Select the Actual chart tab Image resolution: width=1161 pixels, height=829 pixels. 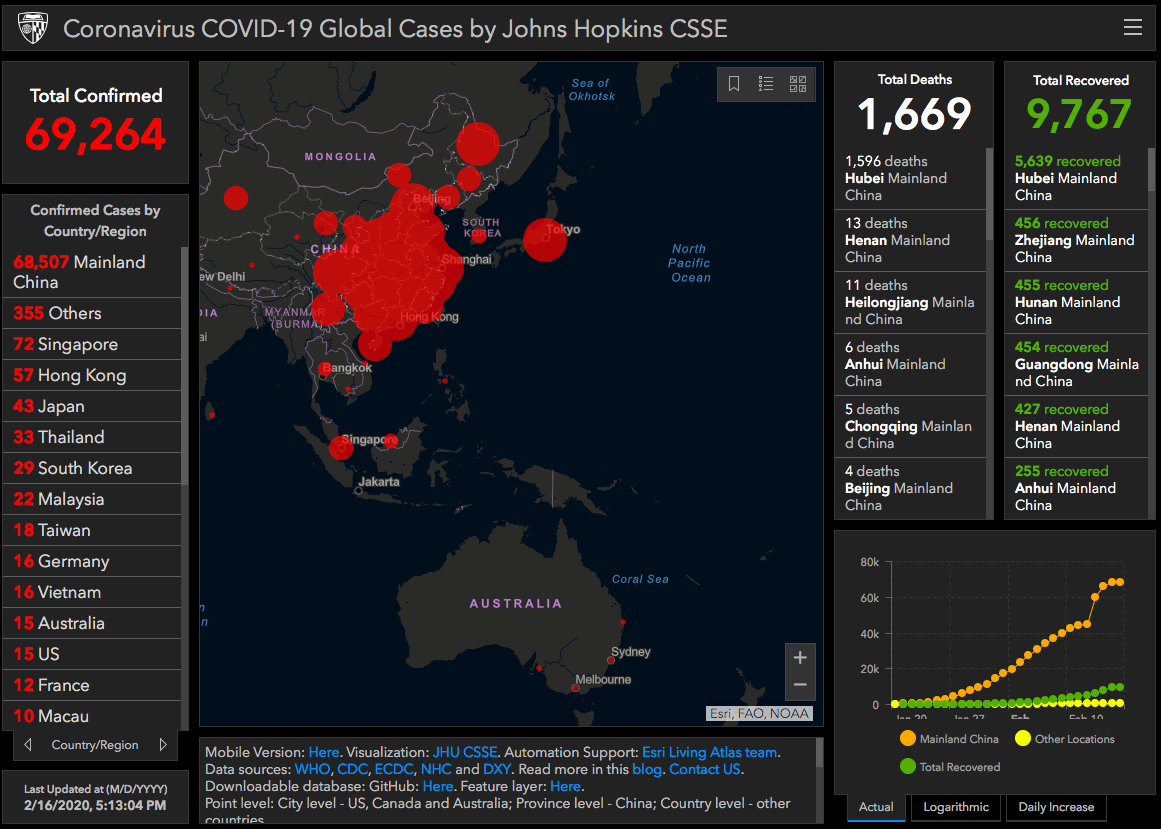[876, 807]
